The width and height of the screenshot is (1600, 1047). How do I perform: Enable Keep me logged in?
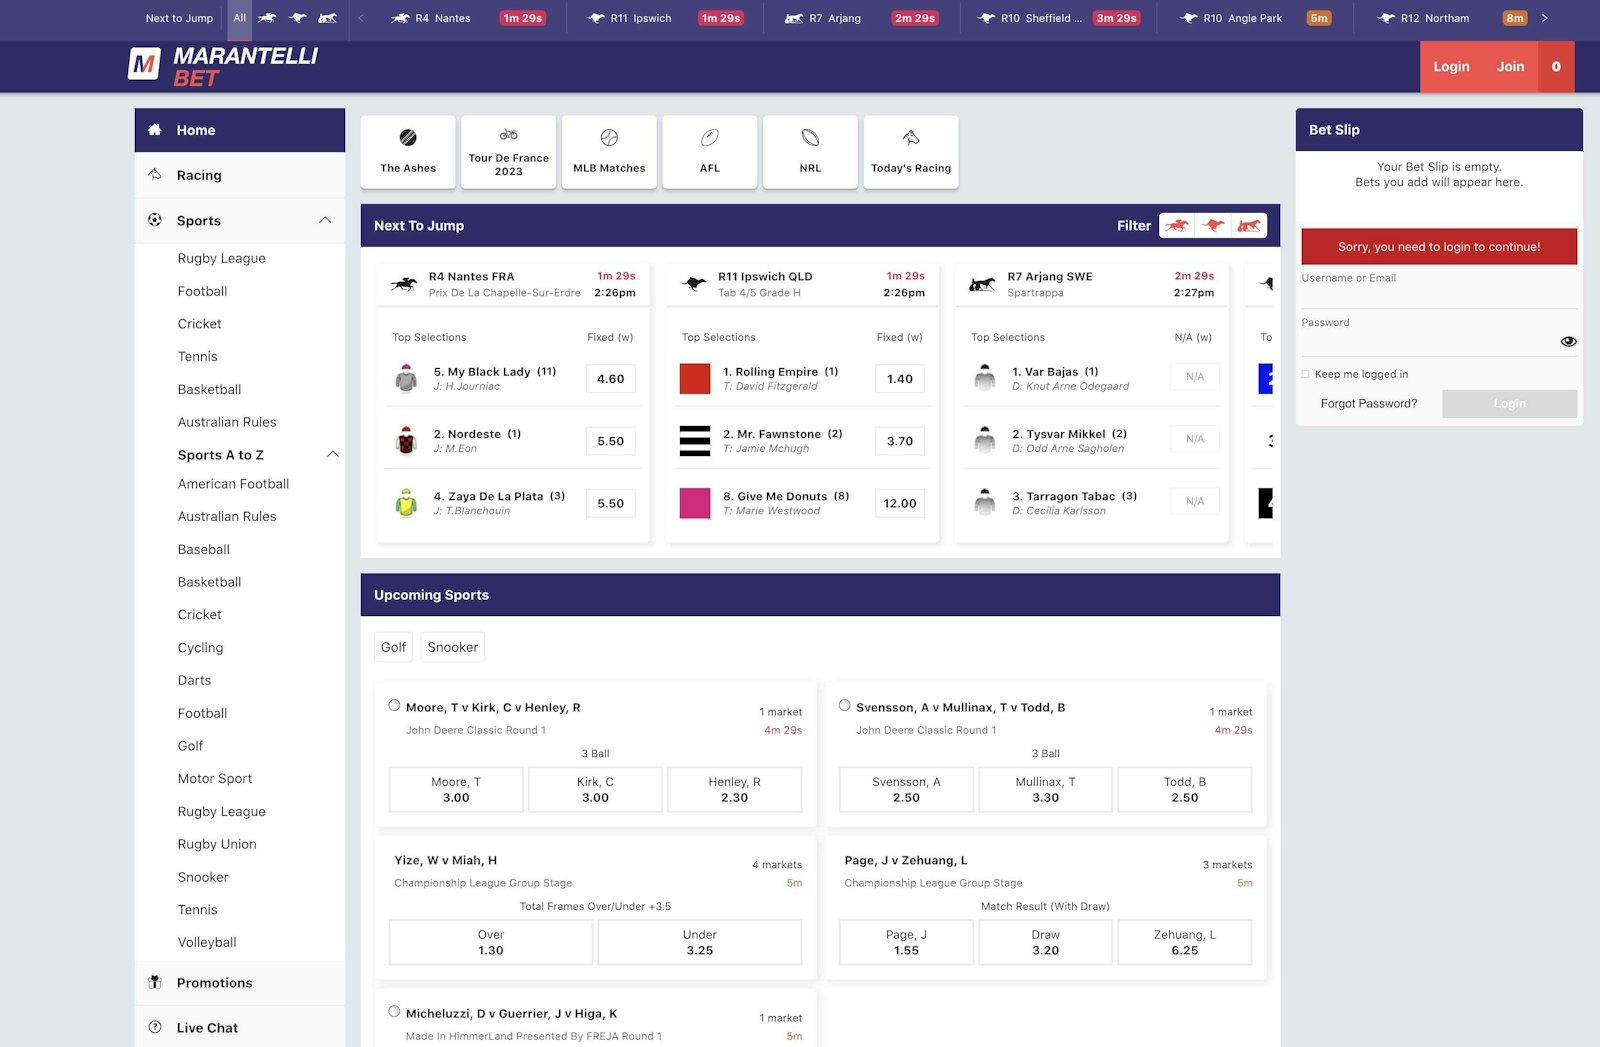click(x=1305, y=374)
